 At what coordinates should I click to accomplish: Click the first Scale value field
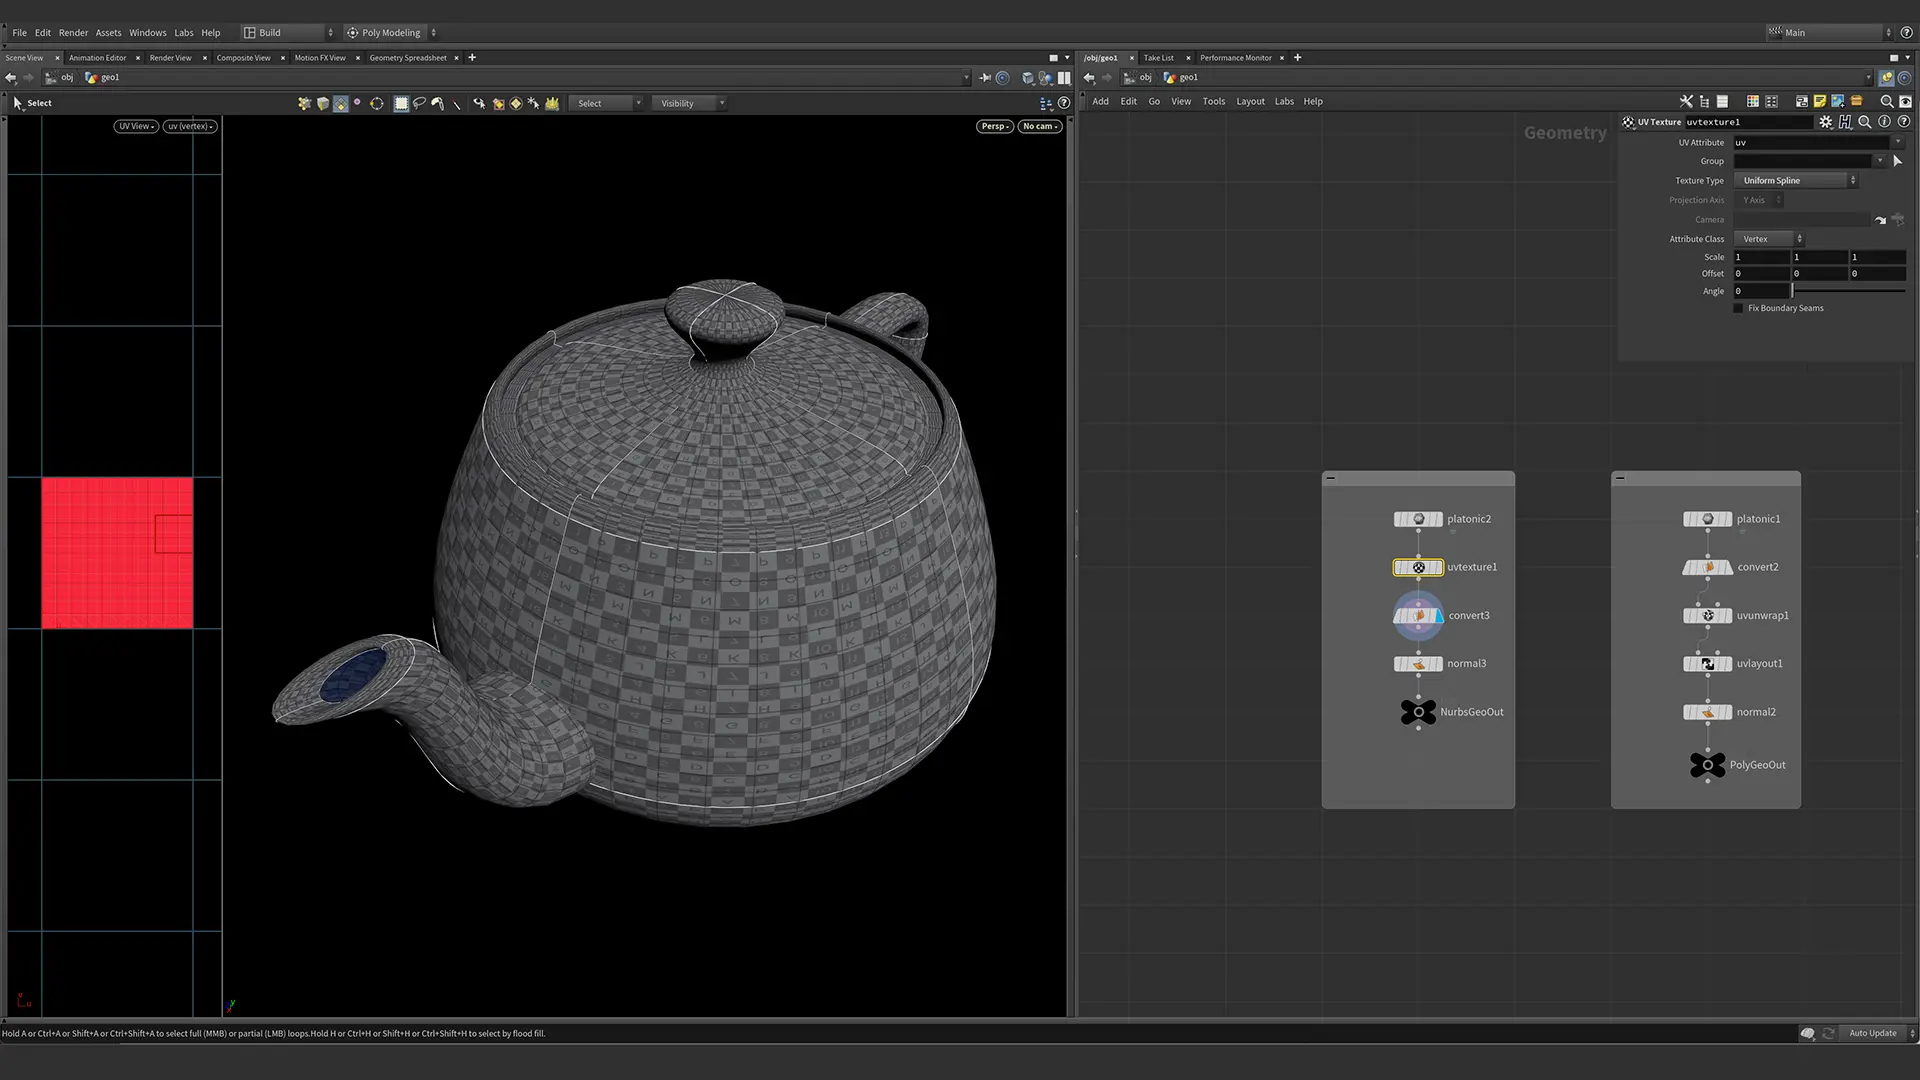coord(1761,257)
